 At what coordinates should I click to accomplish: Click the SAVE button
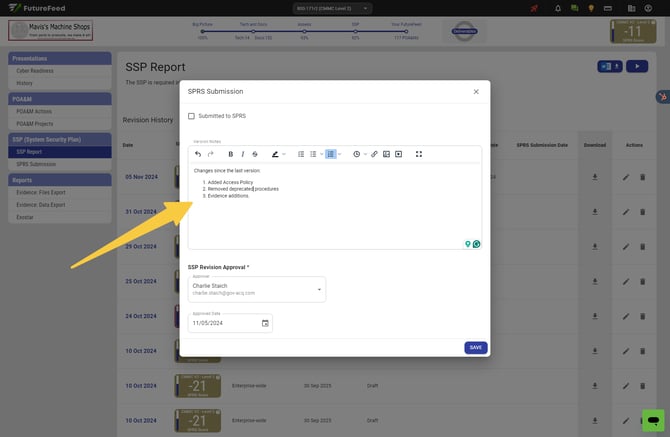(475, 347)
